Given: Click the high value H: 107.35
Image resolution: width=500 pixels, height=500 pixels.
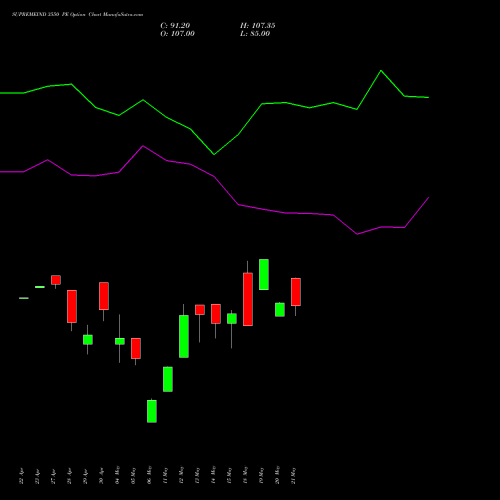Looking at the screenshot, I should pyautogui.click(x=258, y=26).
